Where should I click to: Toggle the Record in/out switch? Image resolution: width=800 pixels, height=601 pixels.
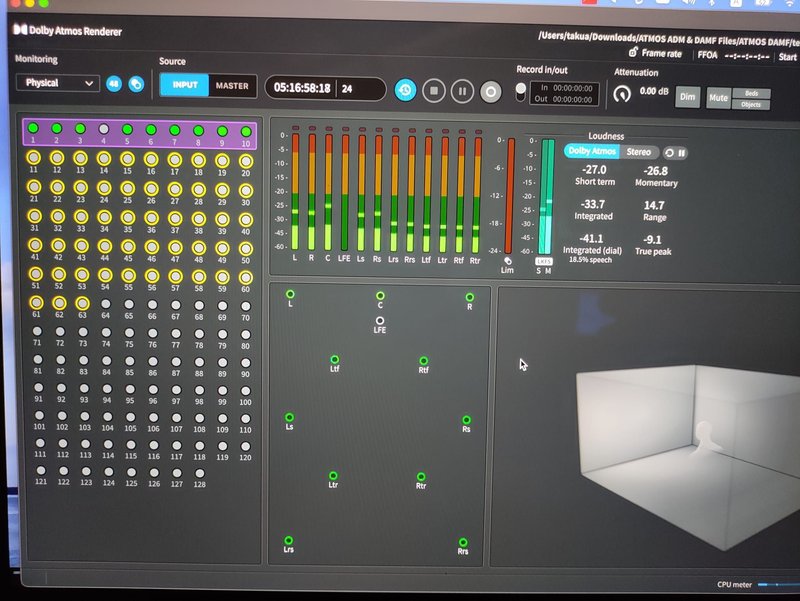pos(521,92)
